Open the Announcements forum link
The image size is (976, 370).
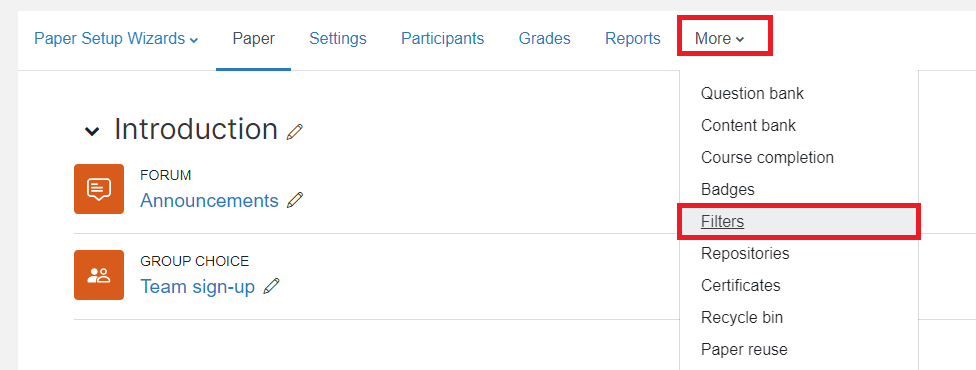209,201
